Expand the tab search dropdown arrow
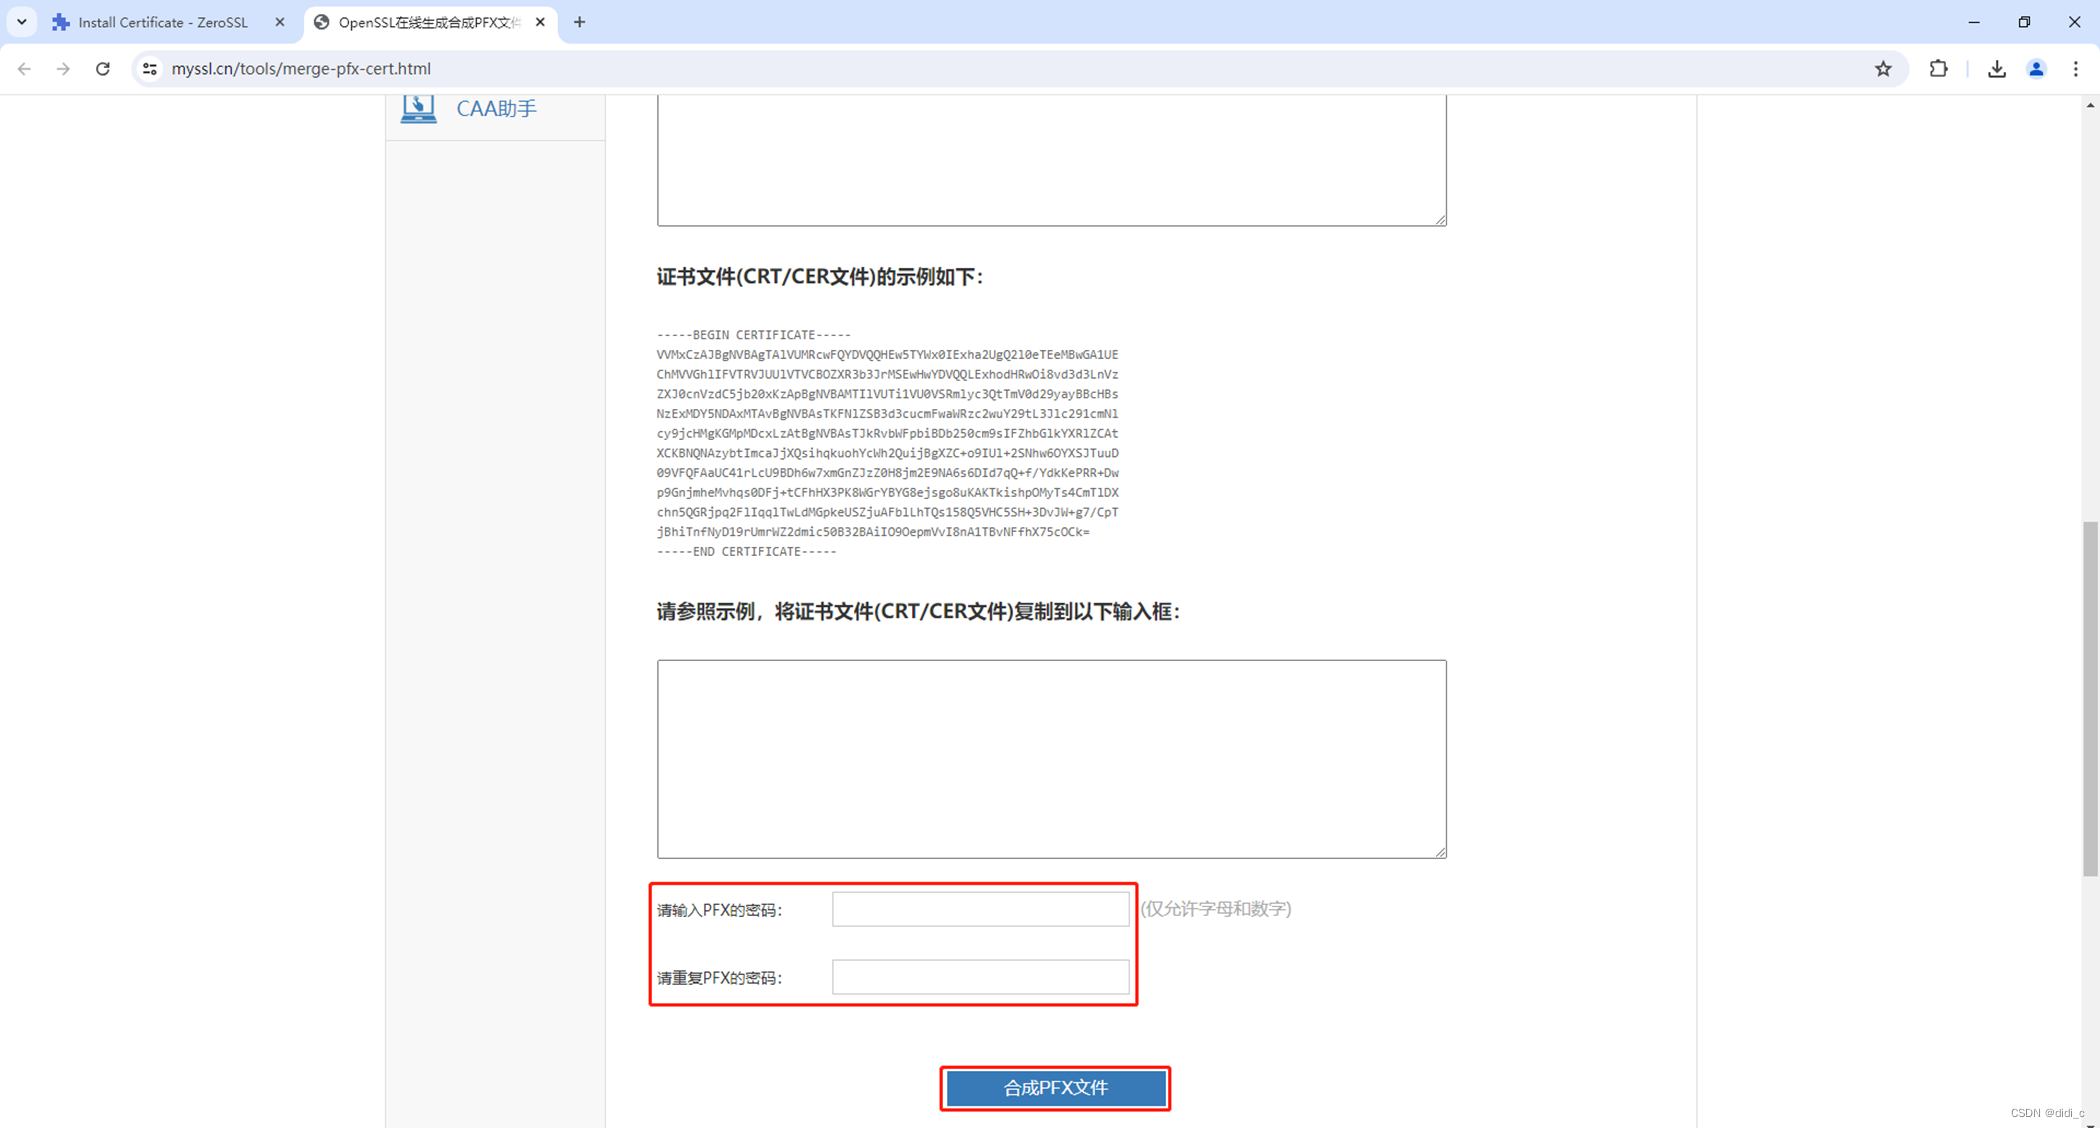This screenshot has height=1128, width=2100. coord(21,22)
